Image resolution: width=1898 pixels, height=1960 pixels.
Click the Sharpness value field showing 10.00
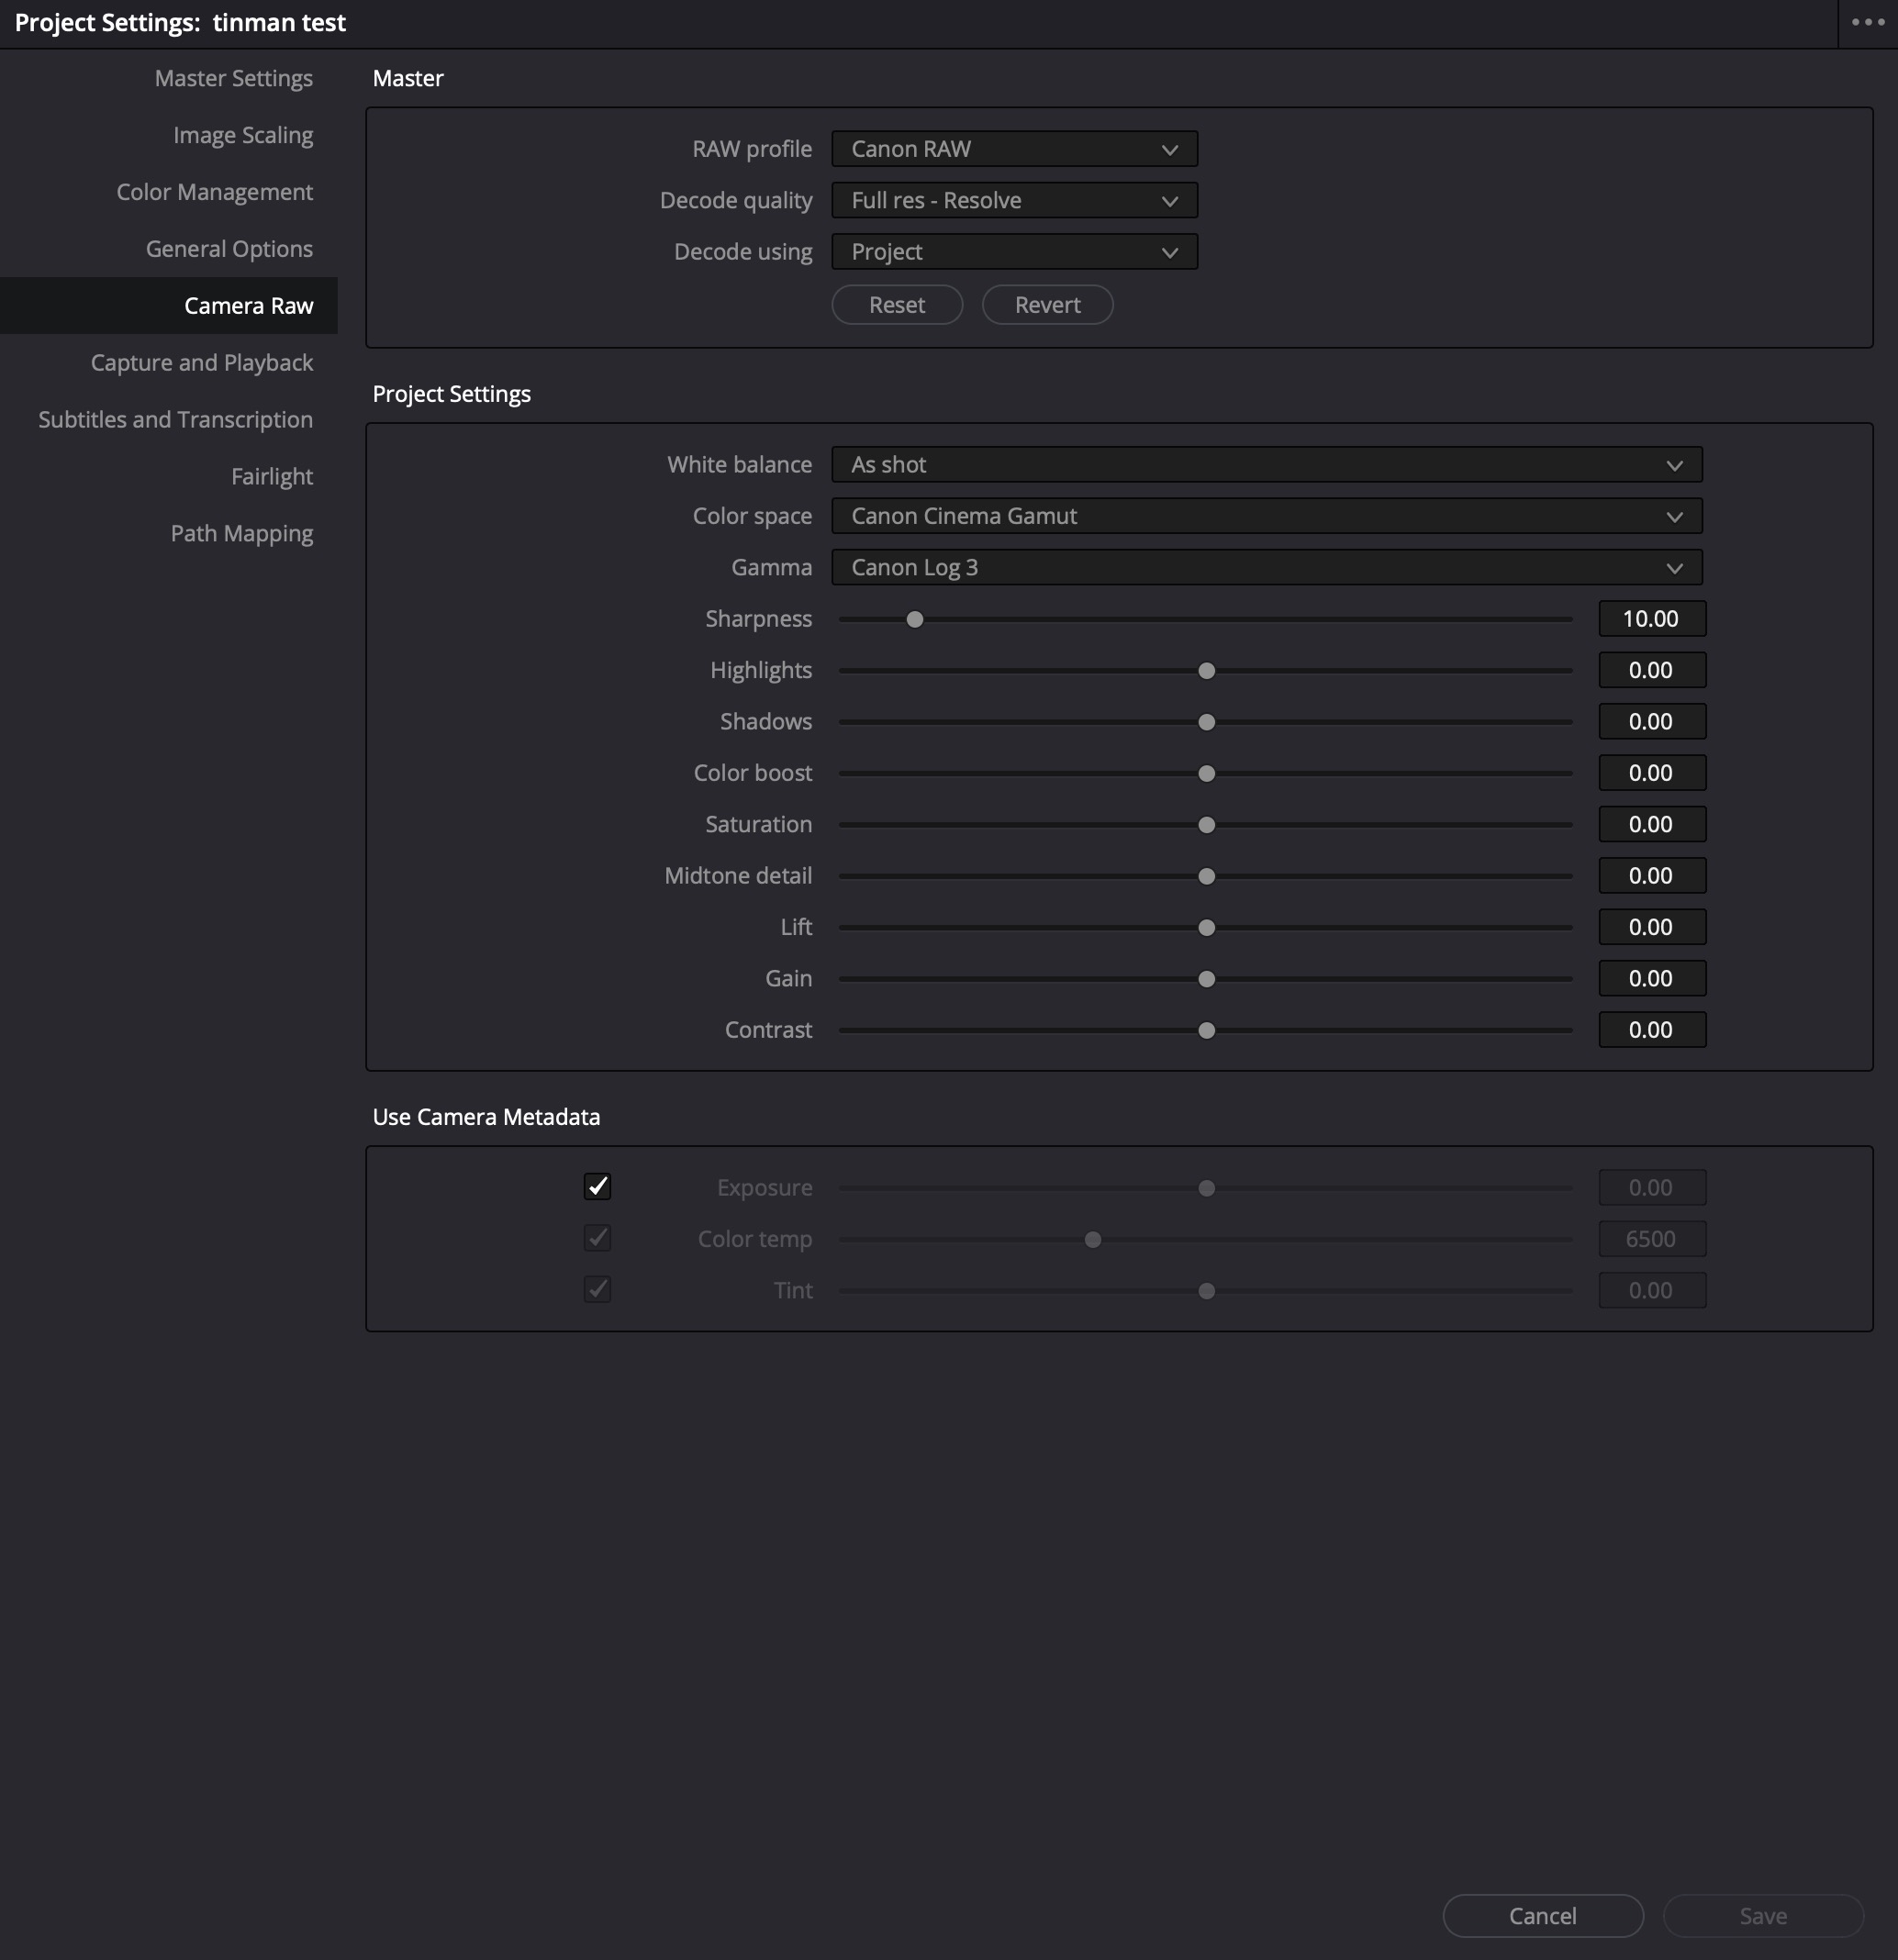pyautogui.click(x=1652, y=618)
